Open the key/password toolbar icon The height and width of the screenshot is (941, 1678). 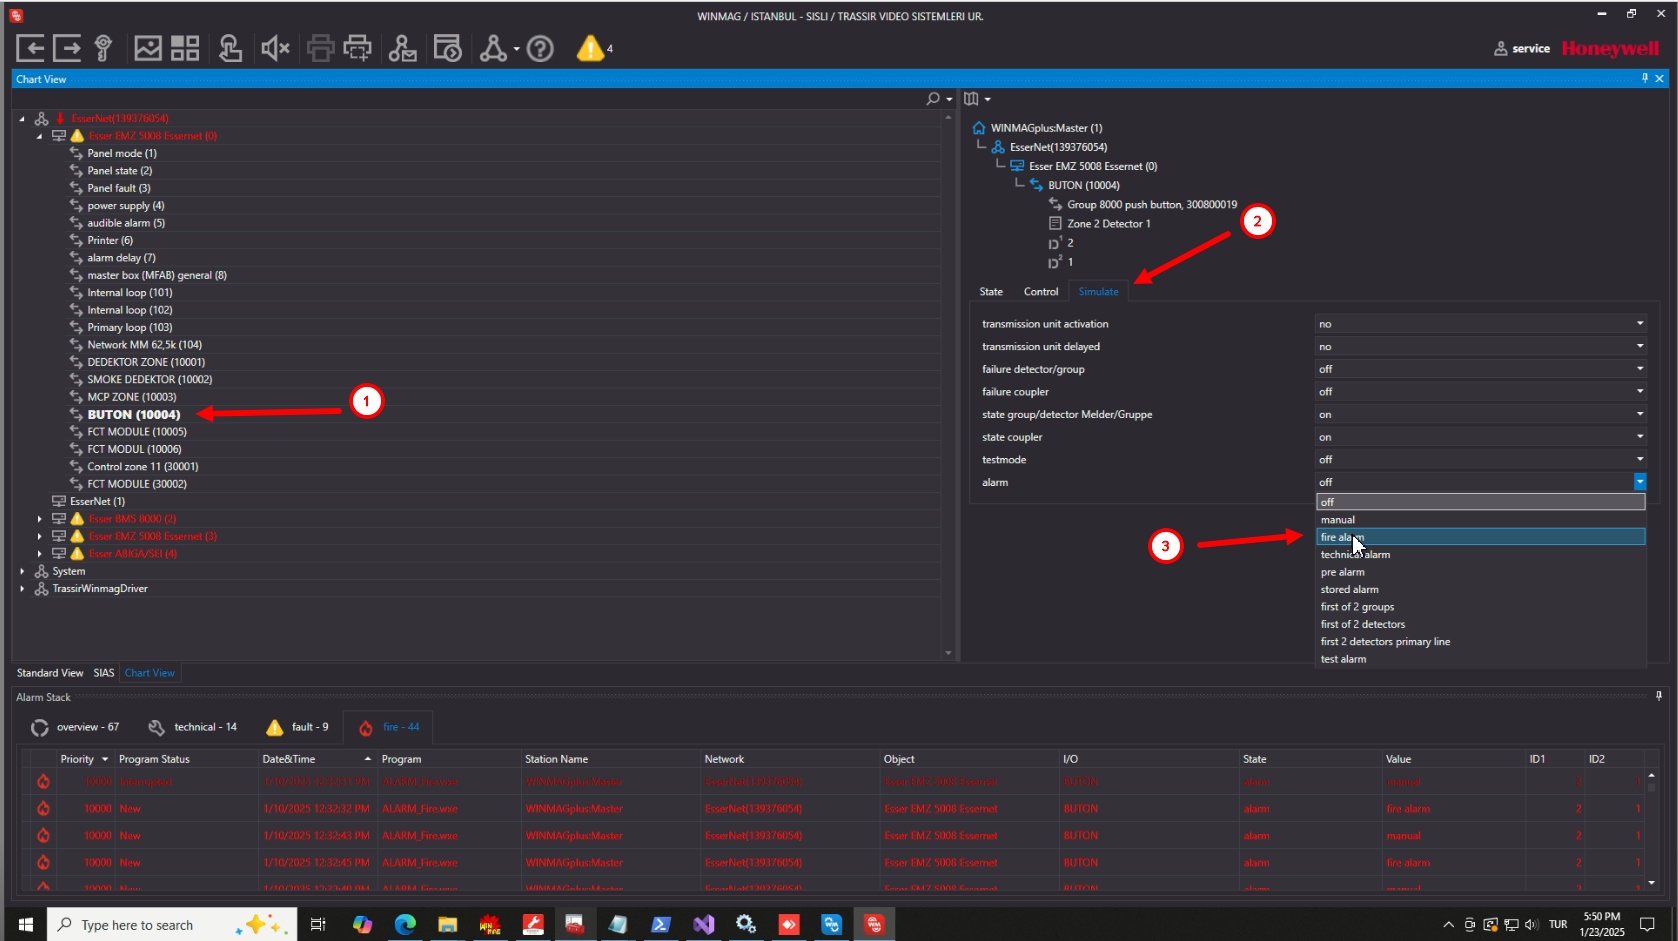103,48
